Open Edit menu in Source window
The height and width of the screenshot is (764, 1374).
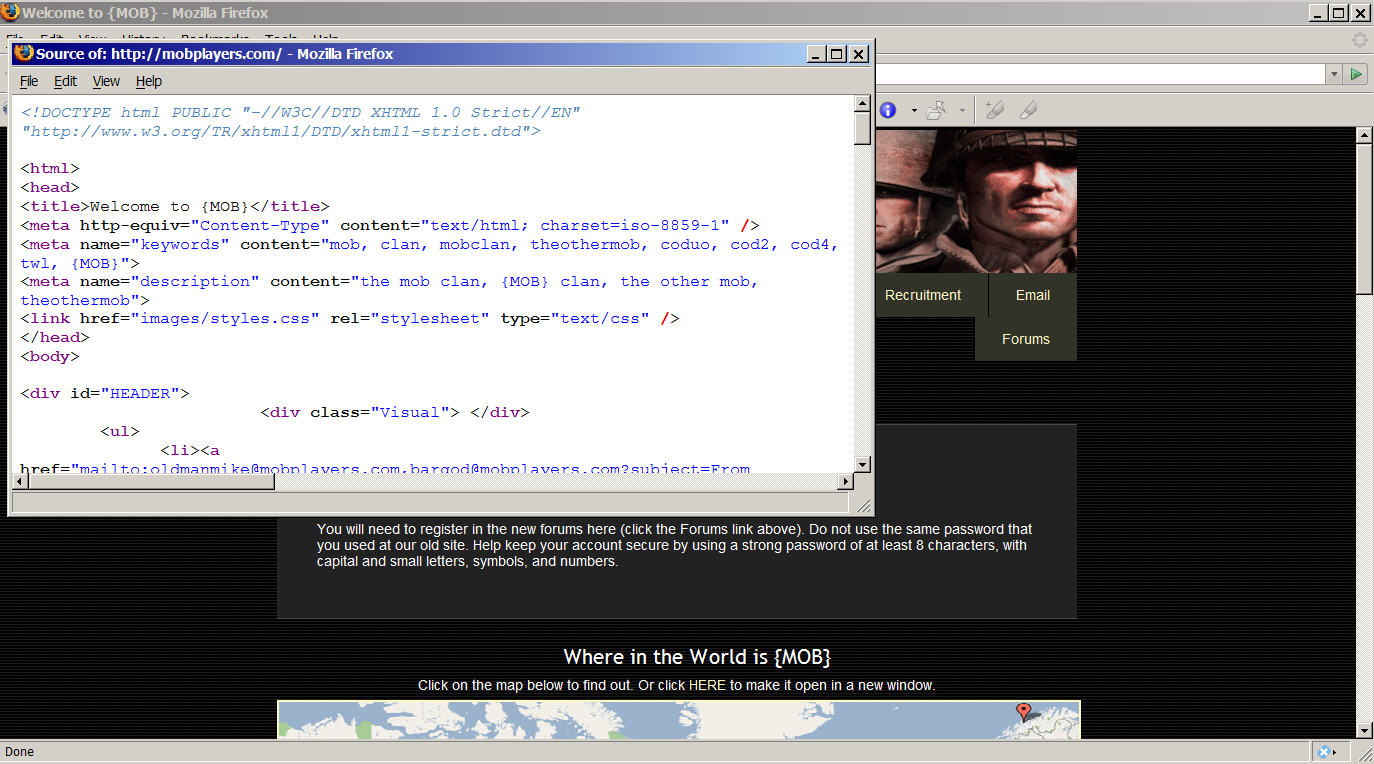click(x=65, y=81)
